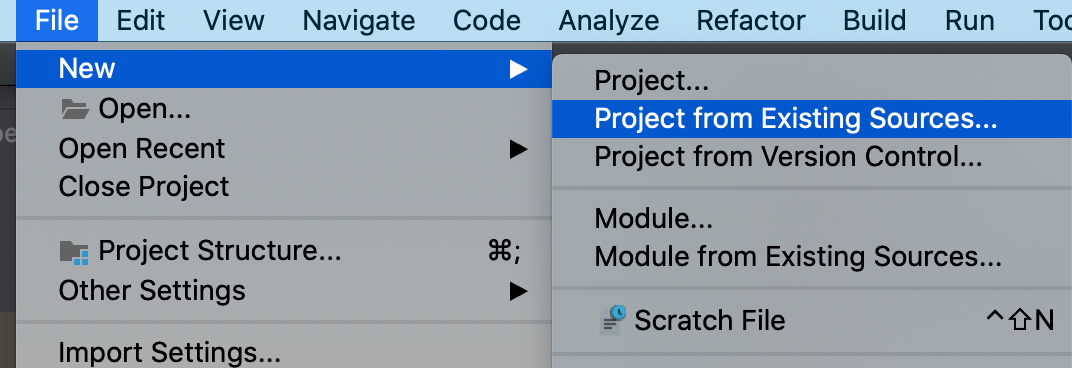Open the Build menu
Image resolution: width=1072 pixels, height=368 pixels.
pyautogui.click(x=876, y=21)
